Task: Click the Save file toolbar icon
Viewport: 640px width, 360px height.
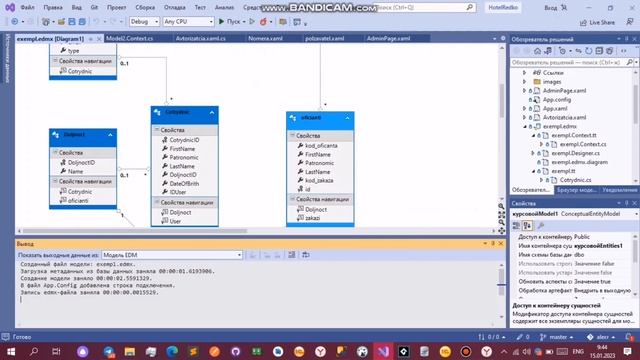Action: (72, 22)
